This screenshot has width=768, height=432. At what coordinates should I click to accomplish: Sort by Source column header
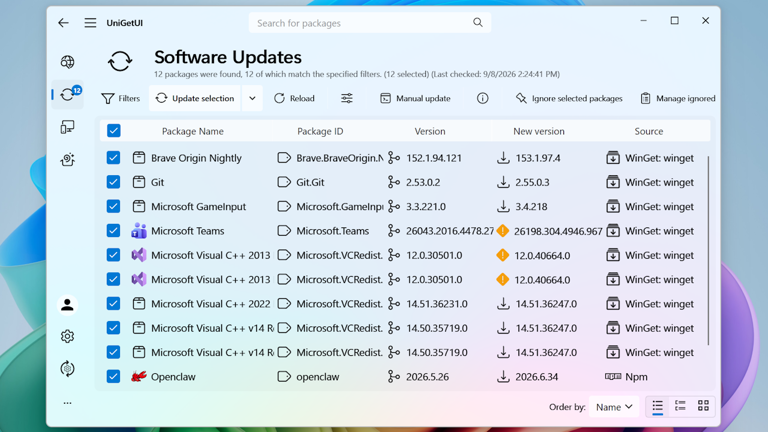648,131
